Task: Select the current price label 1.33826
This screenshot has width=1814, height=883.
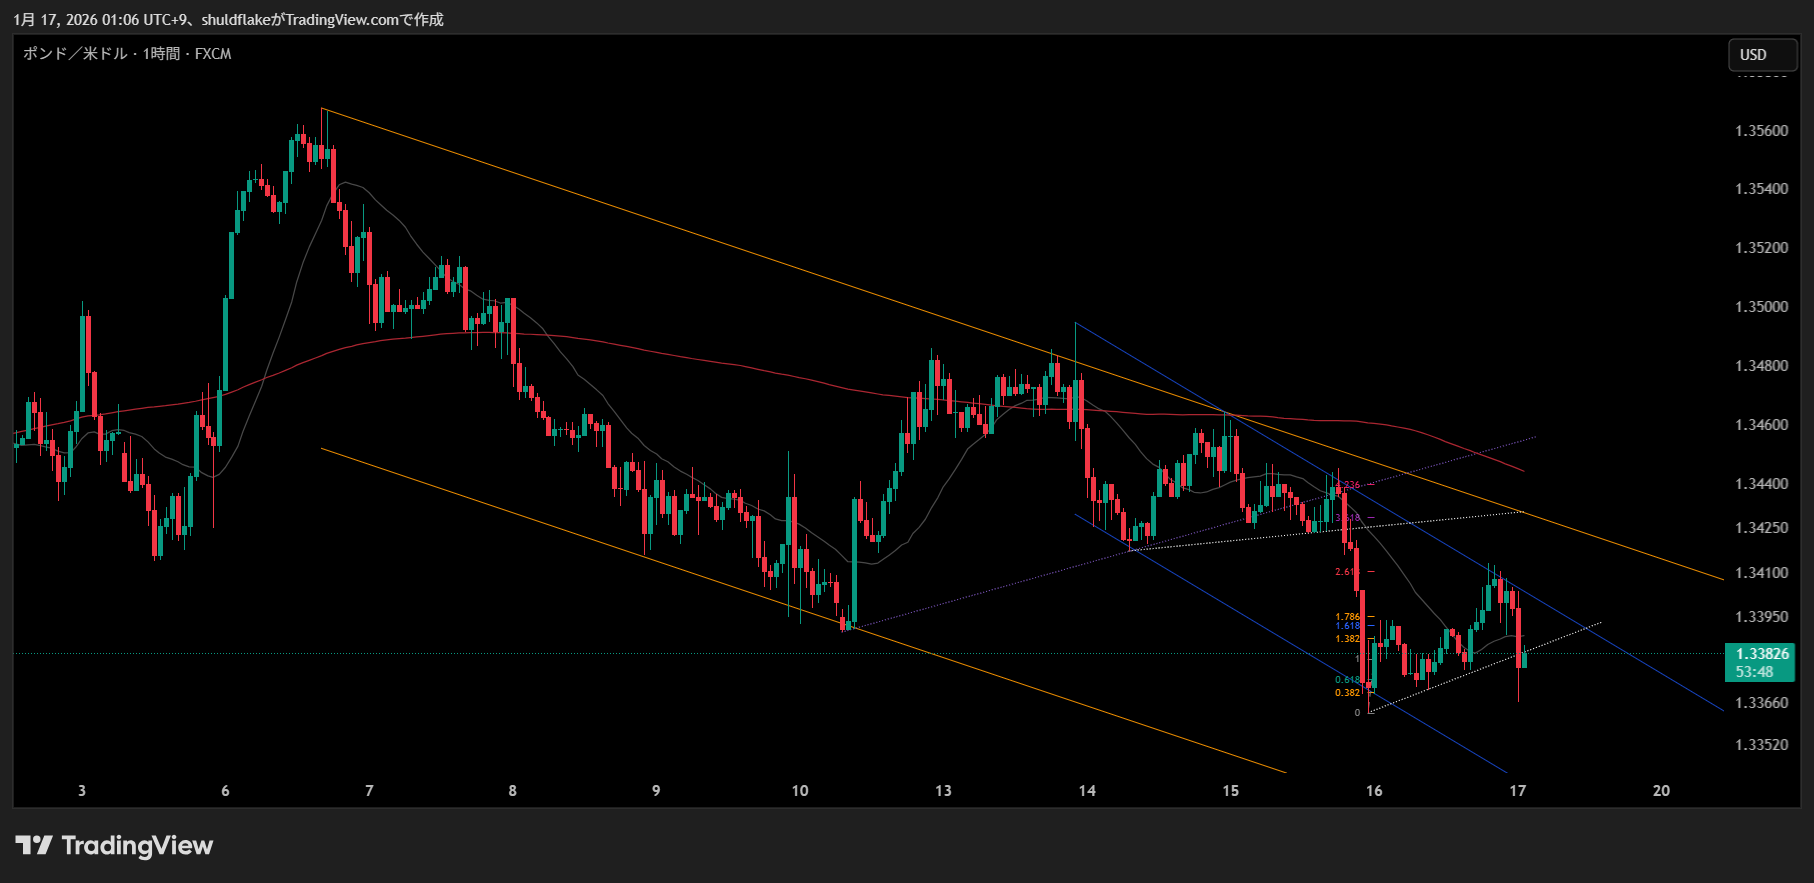Action: 1760,654
